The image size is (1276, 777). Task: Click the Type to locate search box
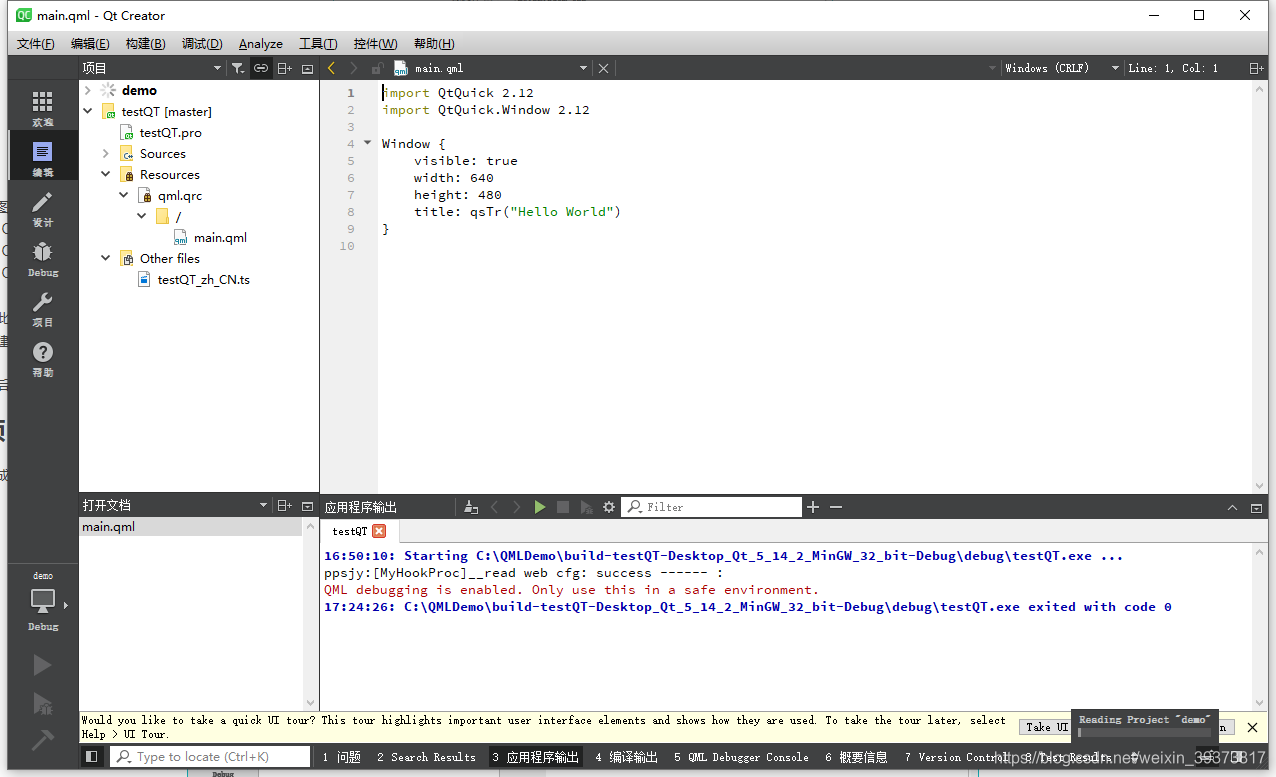[211, 757]
